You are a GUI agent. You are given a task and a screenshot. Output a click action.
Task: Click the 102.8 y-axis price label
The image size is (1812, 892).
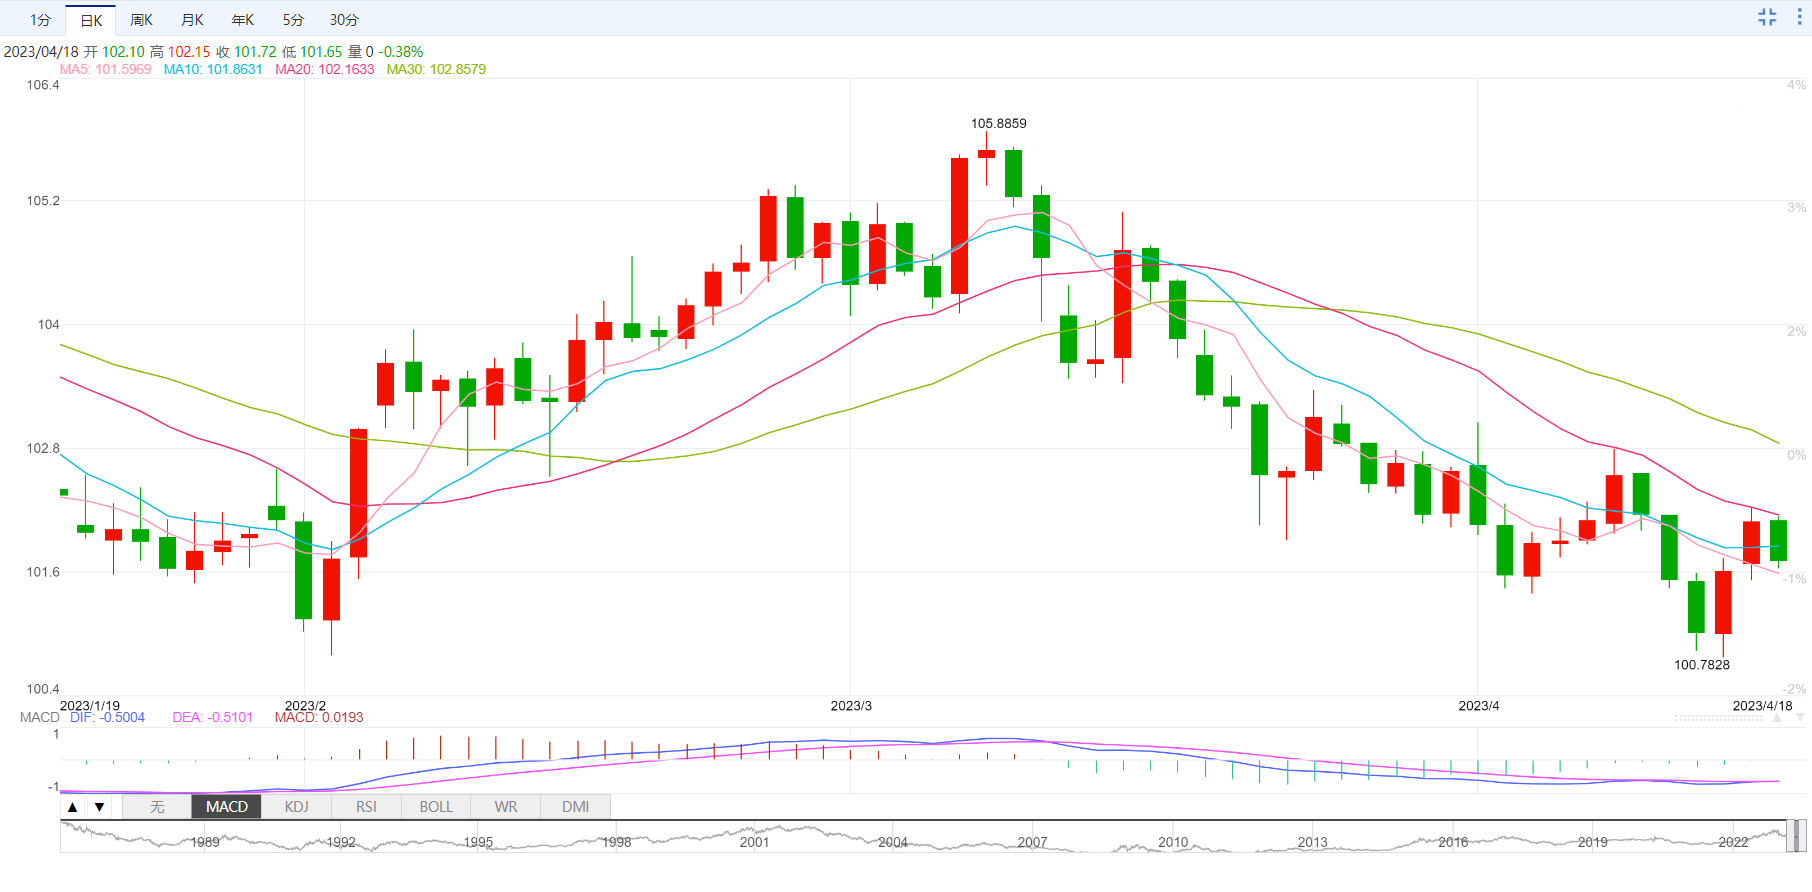point(43,448)
